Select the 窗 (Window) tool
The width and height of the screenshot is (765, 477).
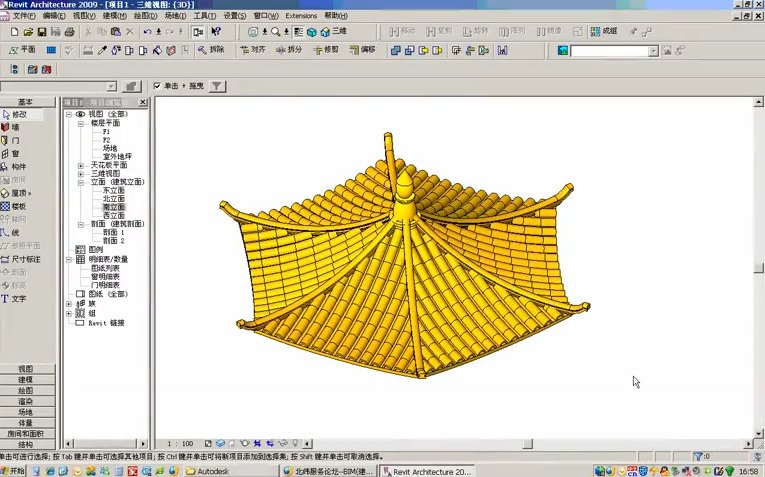17,154
